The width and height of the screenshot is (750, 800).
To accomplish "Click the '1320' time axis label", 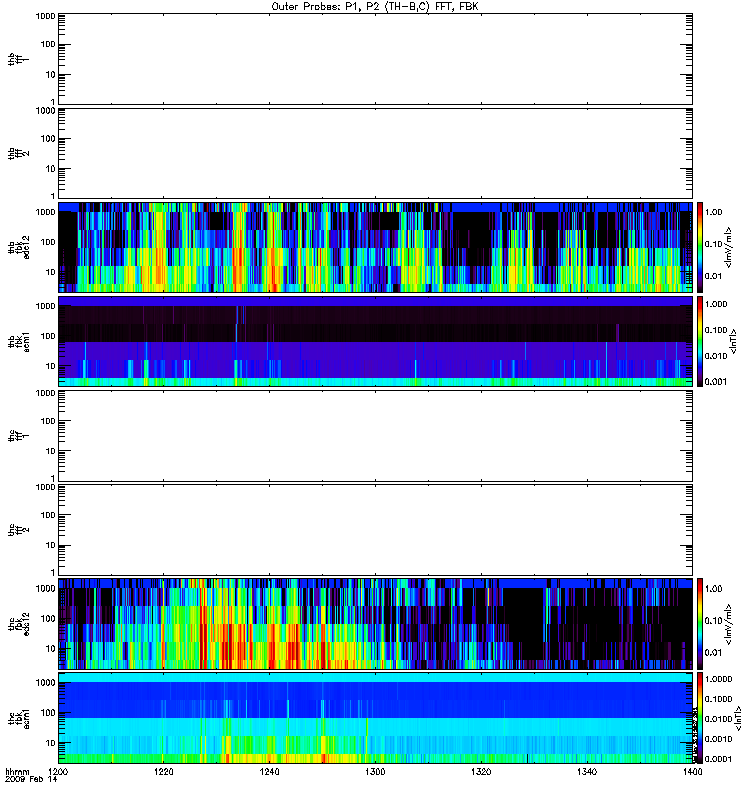I will (481, 772).
